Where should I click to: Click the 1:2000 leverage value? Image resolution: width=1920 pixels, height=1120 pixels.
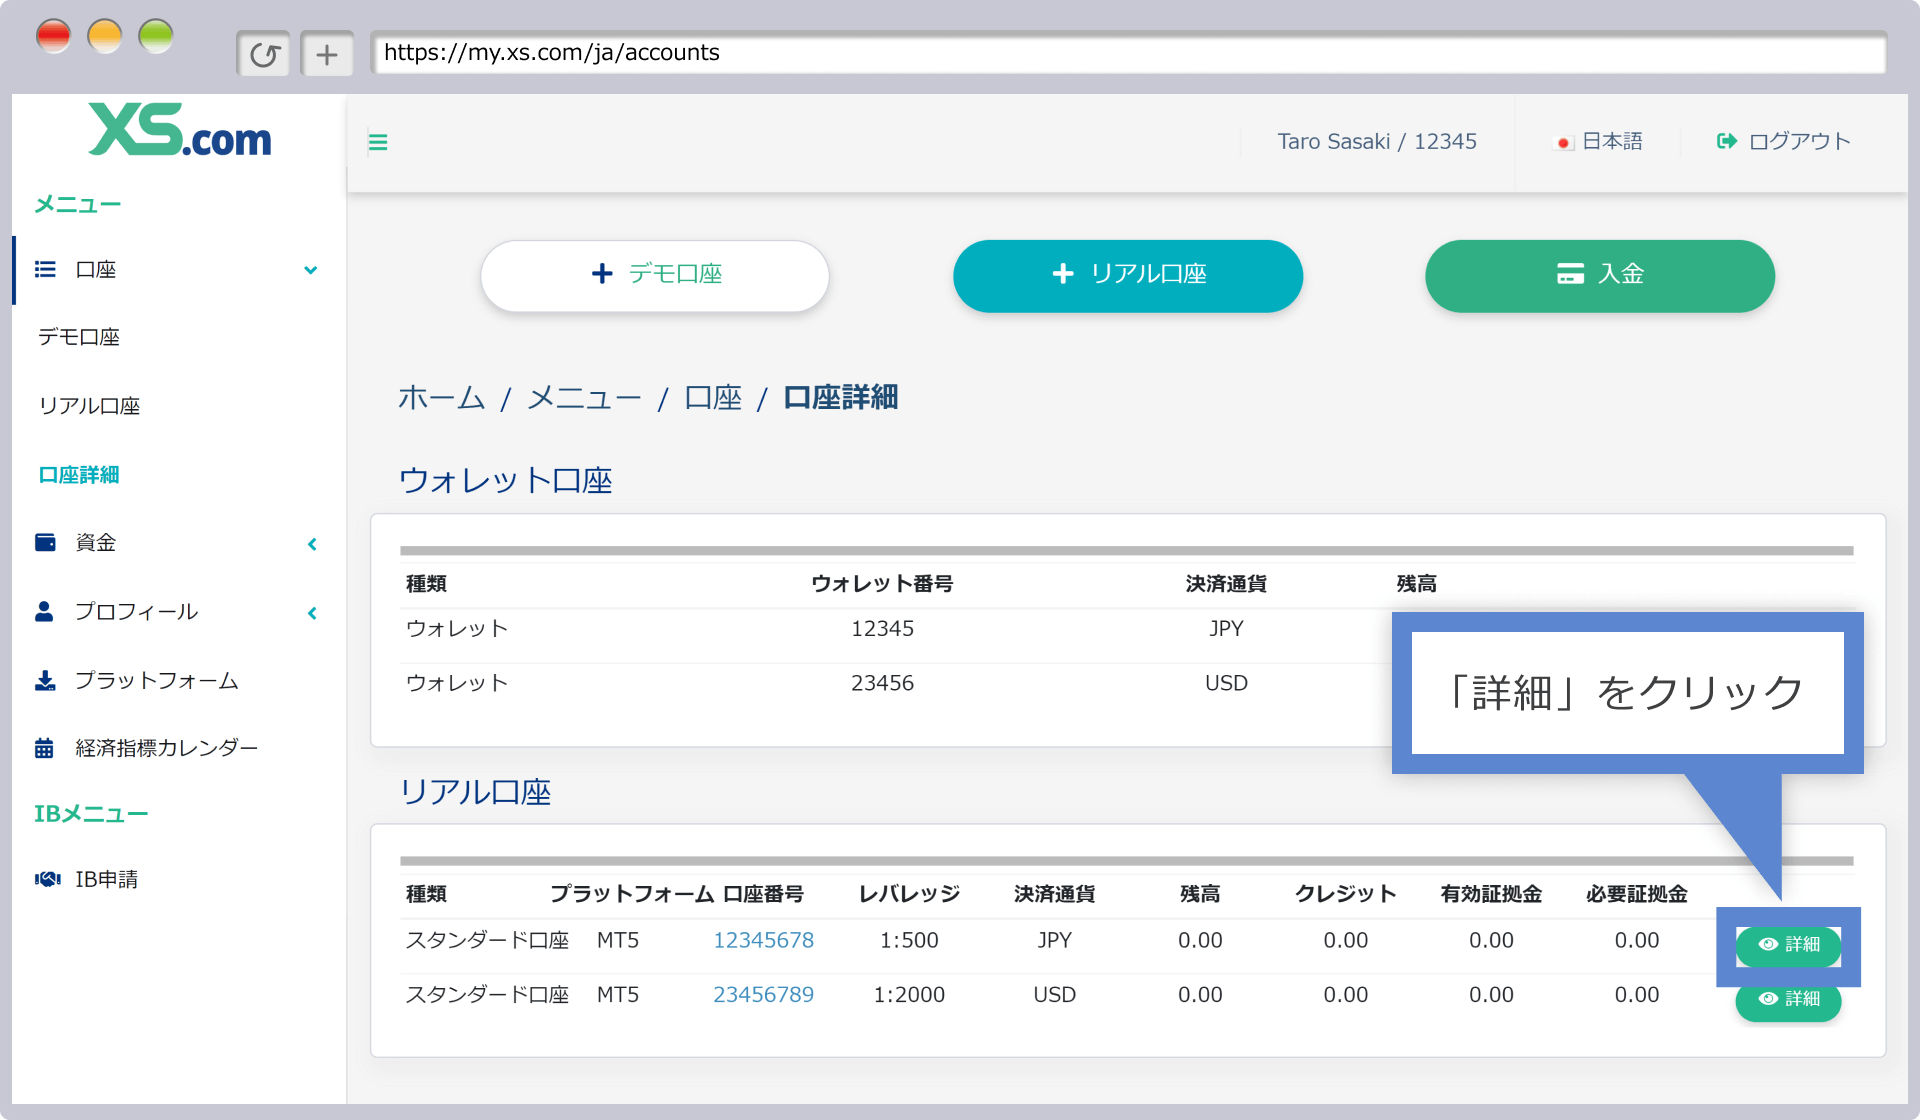(x=909, y=995)
